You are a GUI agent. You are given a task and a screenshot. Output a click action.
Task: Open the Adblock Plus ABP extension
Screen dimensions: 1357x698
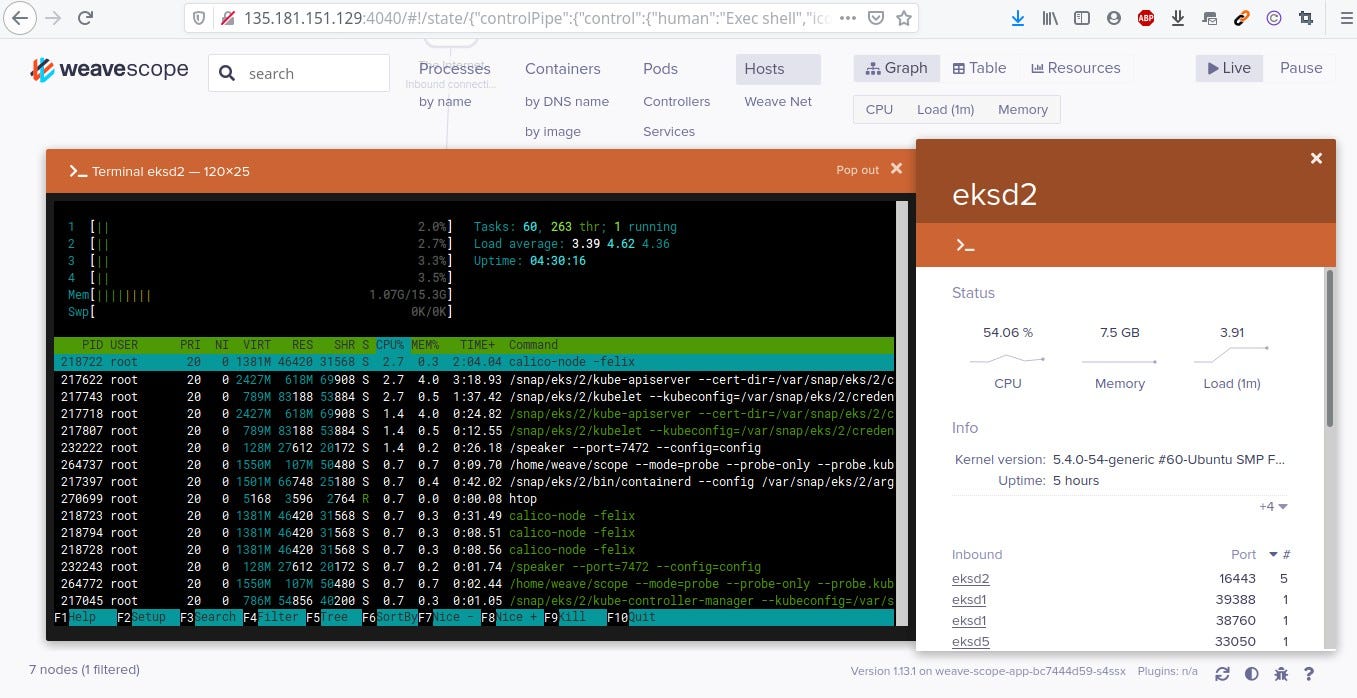(x=1146, y=18)
